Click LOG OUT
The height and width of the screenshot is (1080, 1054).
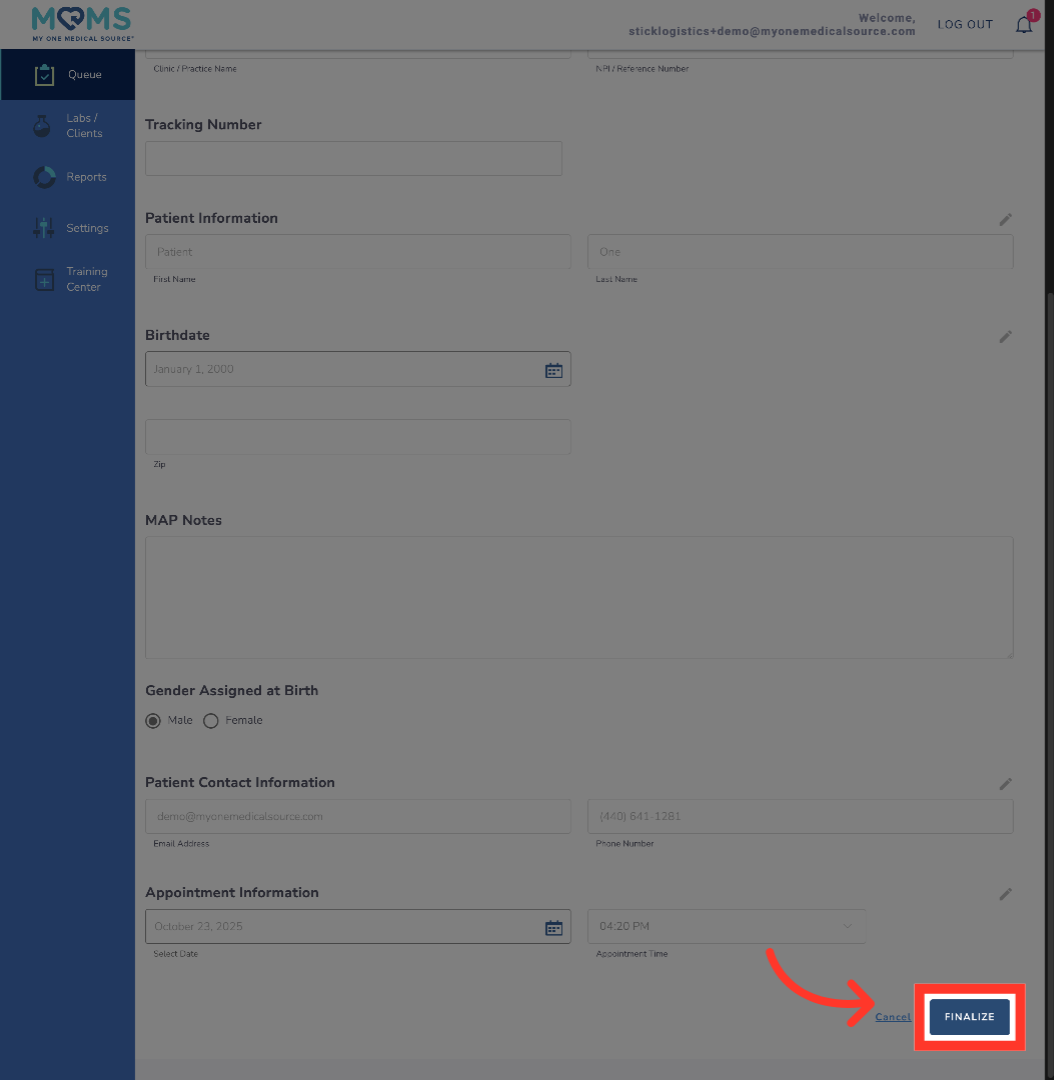pos(965,24)
